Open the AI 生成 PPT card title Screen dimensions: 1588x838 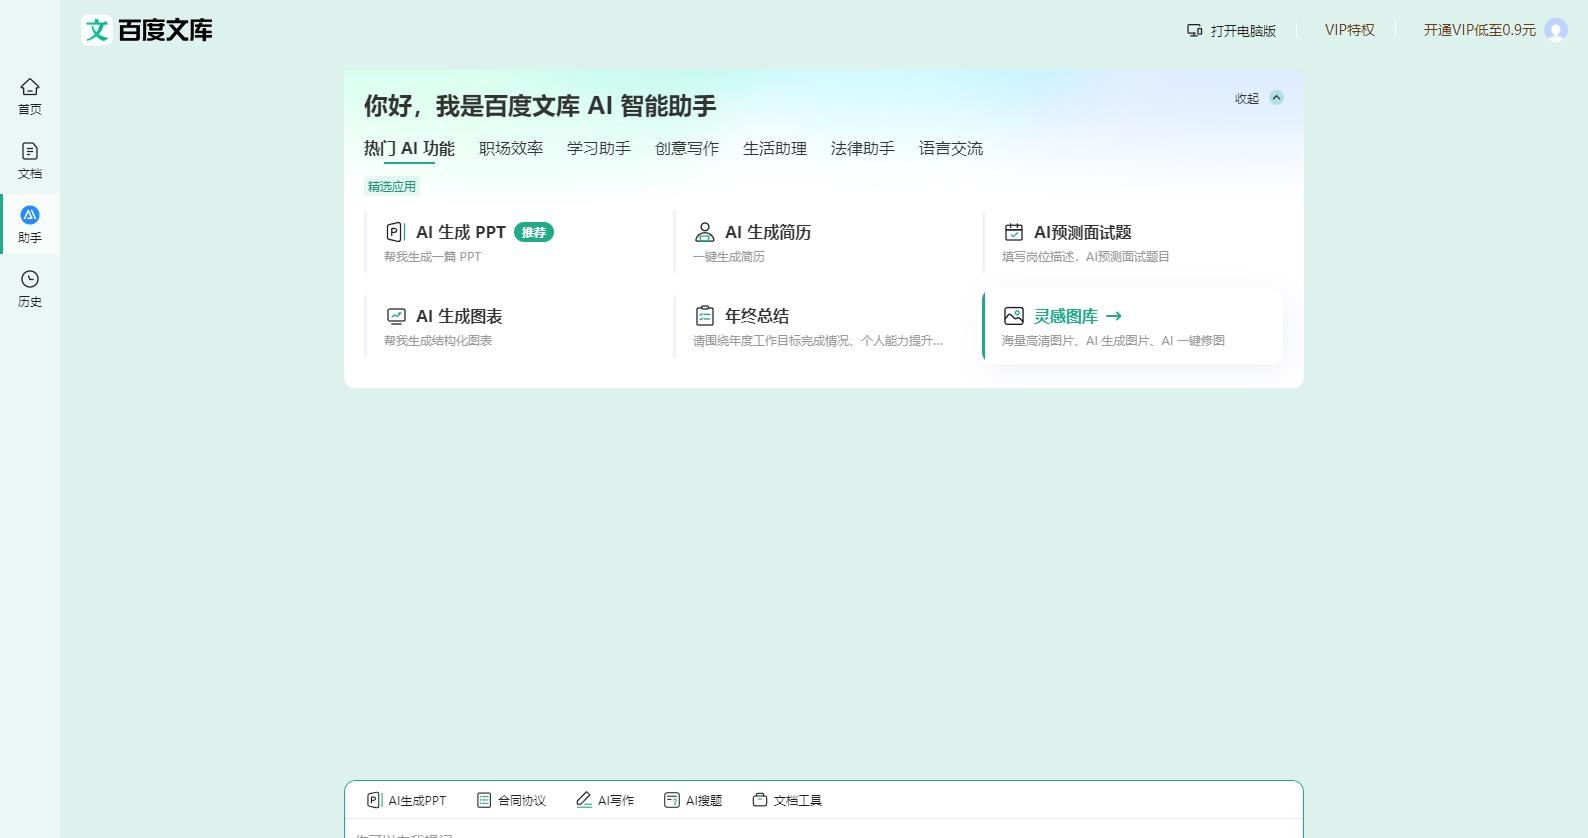[461, 232]
